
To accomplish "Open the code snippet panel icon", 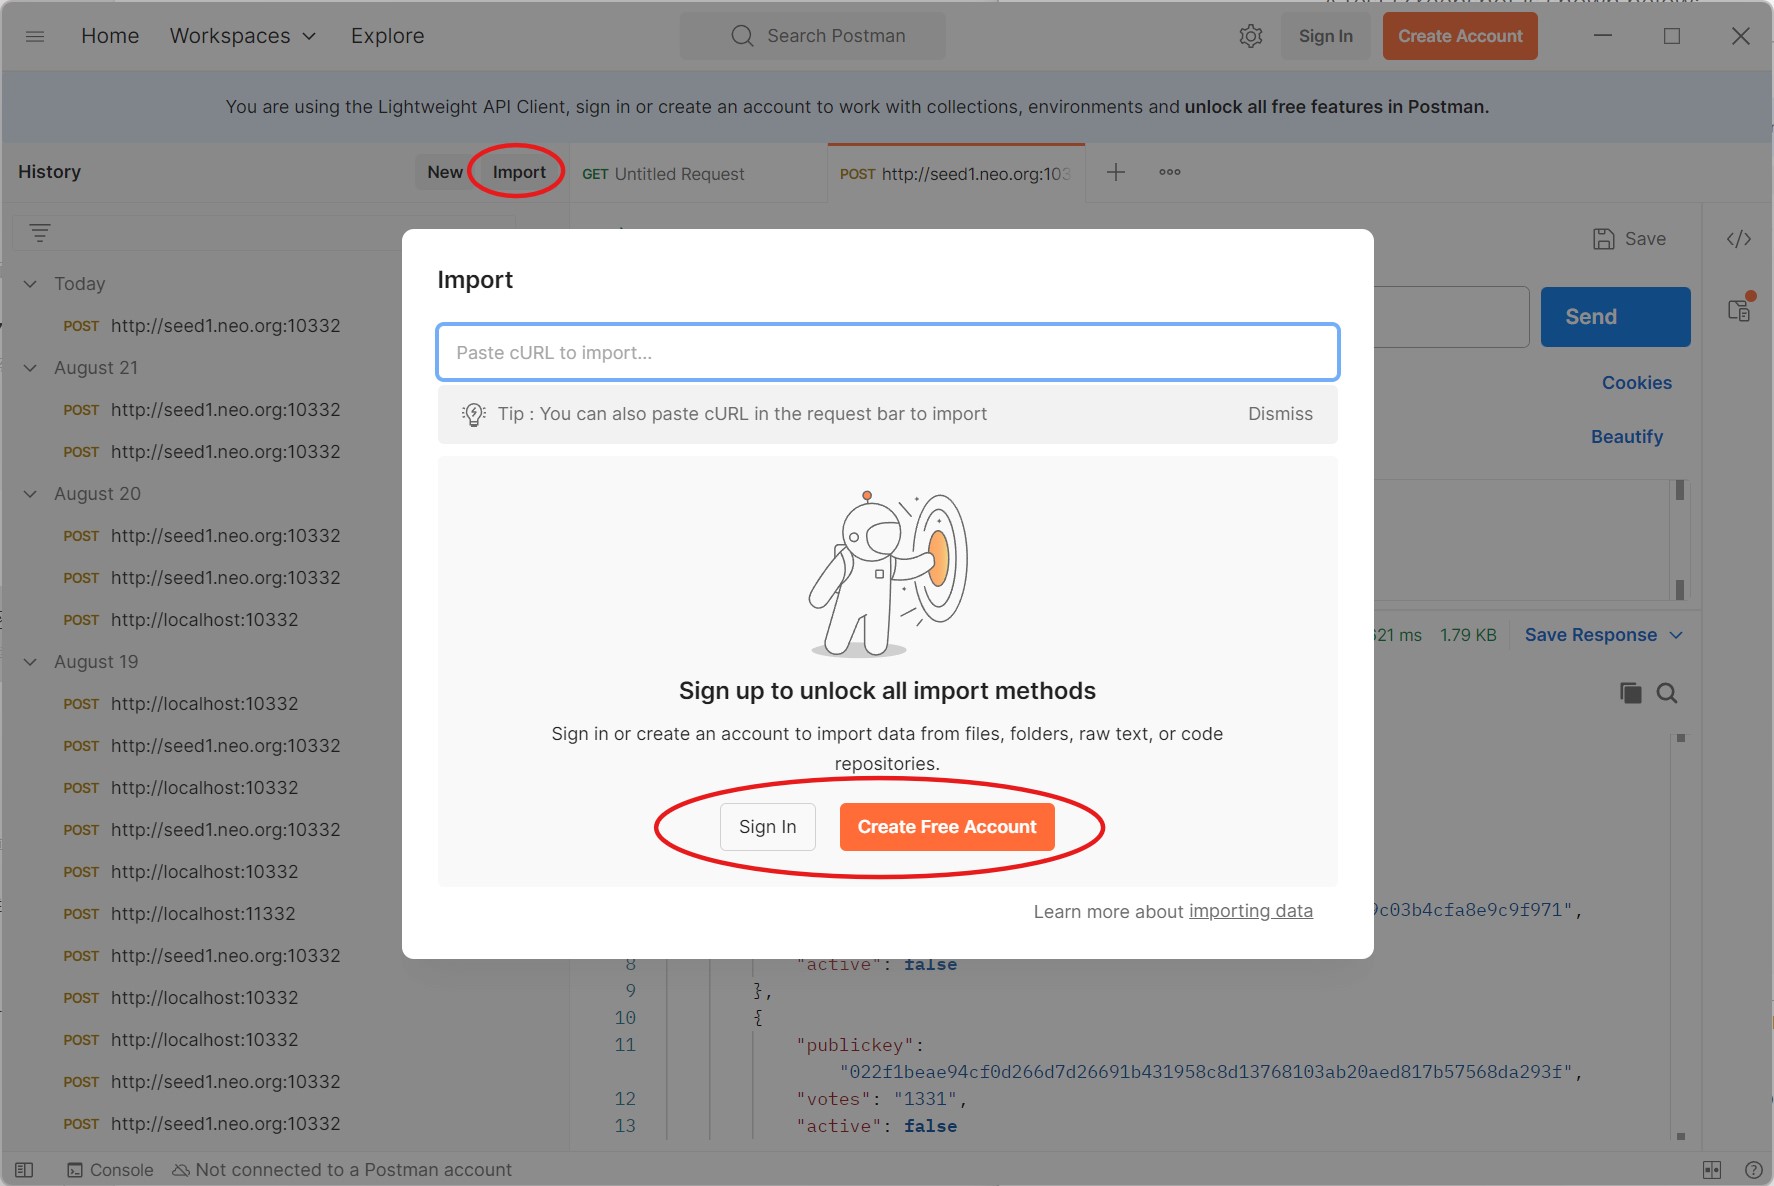I will coord(1739,239).
